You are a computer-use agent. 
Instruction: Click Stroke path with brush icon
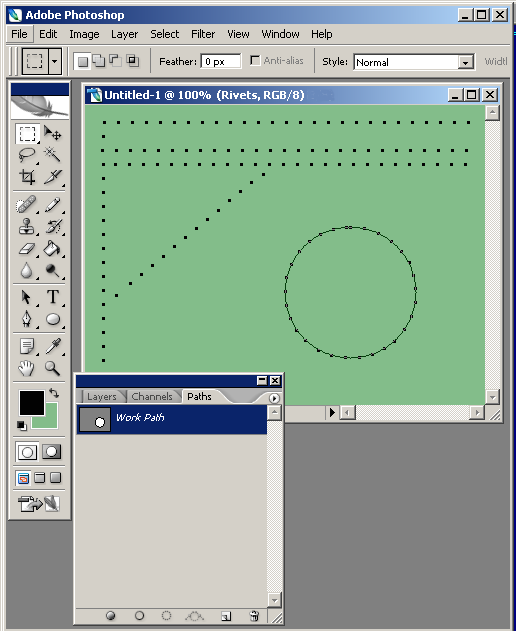[139, 616]
